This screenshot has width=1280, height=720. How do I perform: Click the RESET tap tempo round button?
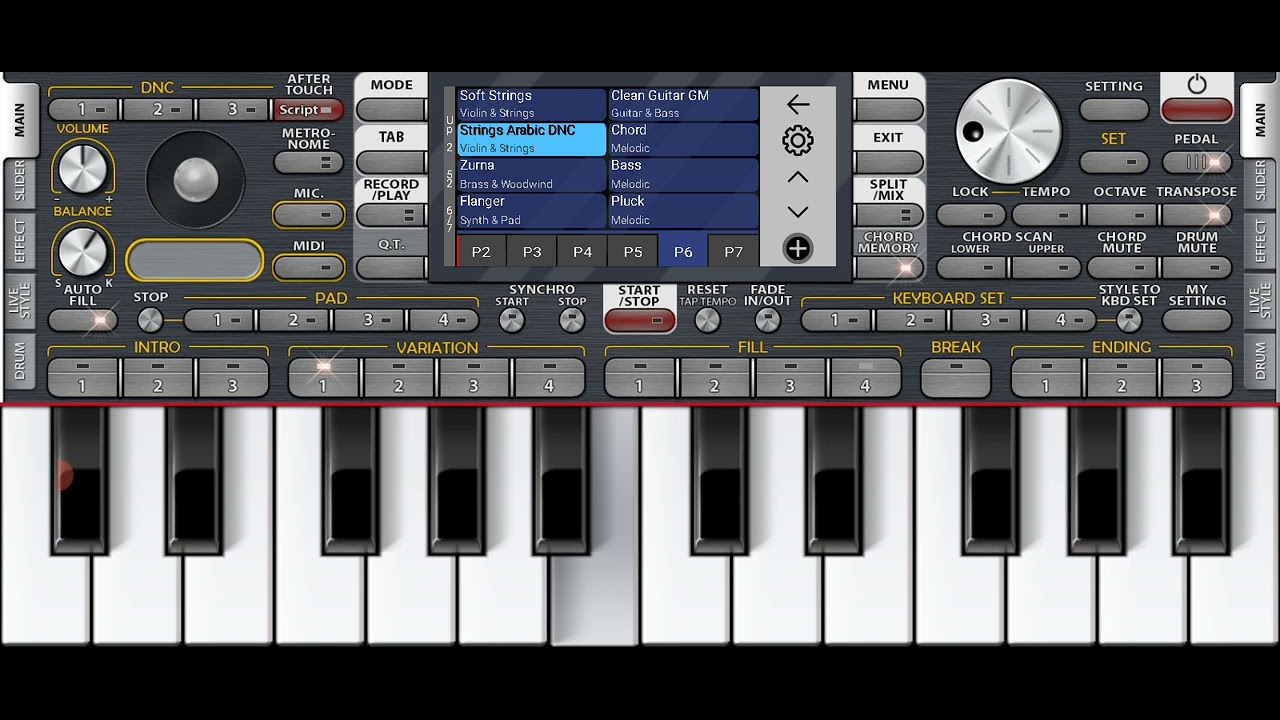707,320
